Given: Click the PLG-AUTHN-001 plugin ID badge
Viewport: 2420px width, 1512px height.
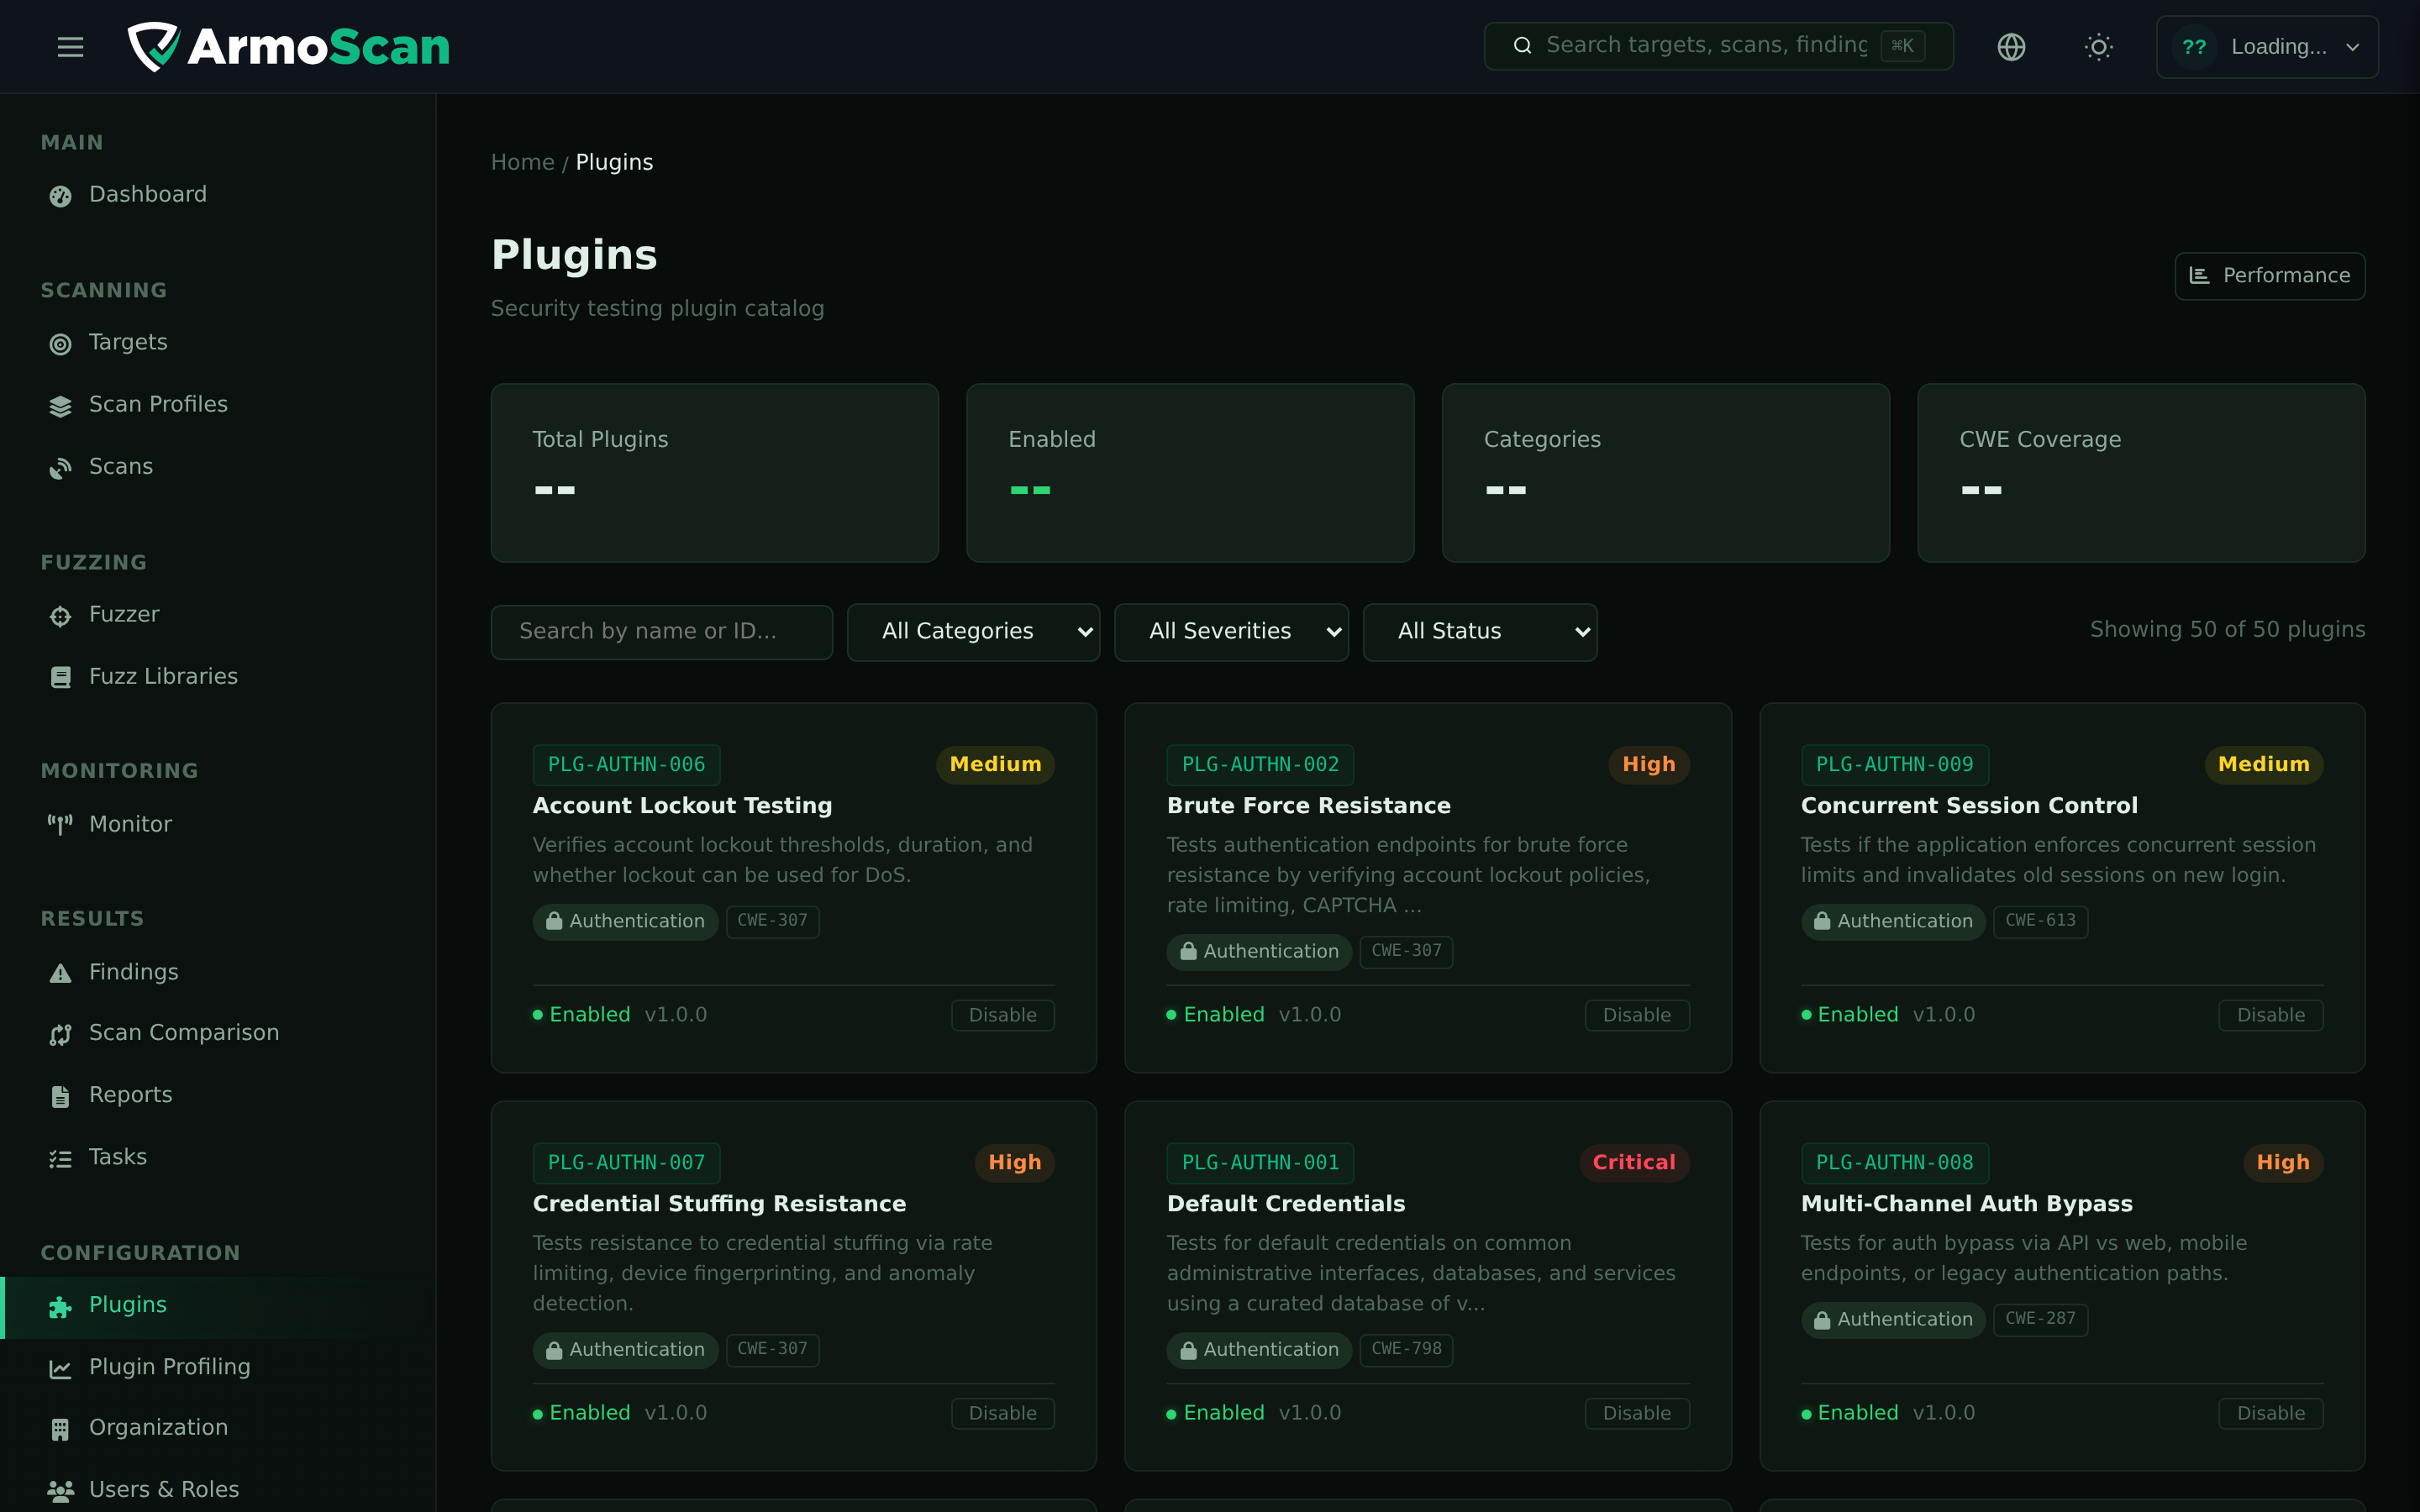Looking at the screenshot, I should pyautogui.click(x=1260, y=1163).
